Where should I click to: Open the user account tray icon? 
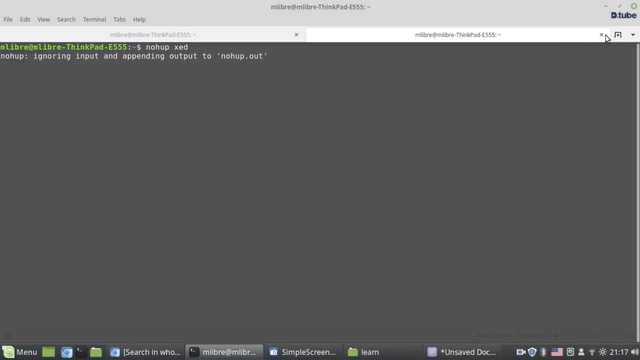[581, 352]
